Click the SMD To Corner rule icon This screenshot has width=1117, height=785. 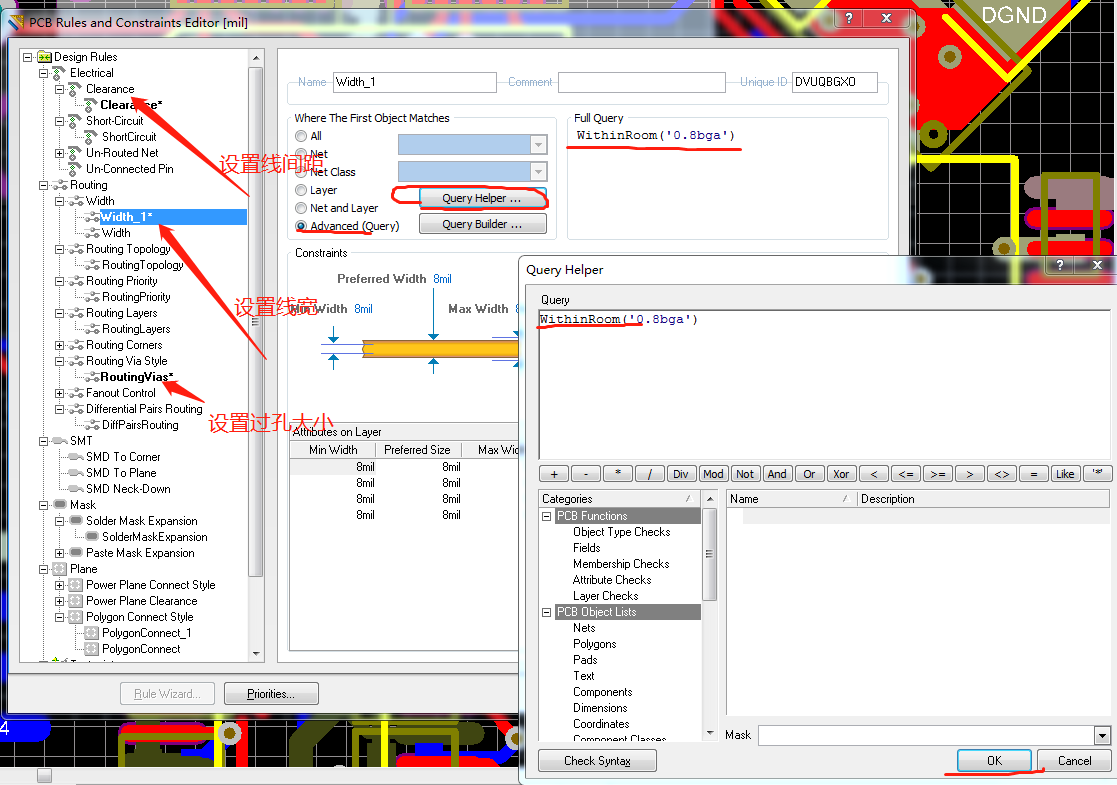(x=76, y=457)
